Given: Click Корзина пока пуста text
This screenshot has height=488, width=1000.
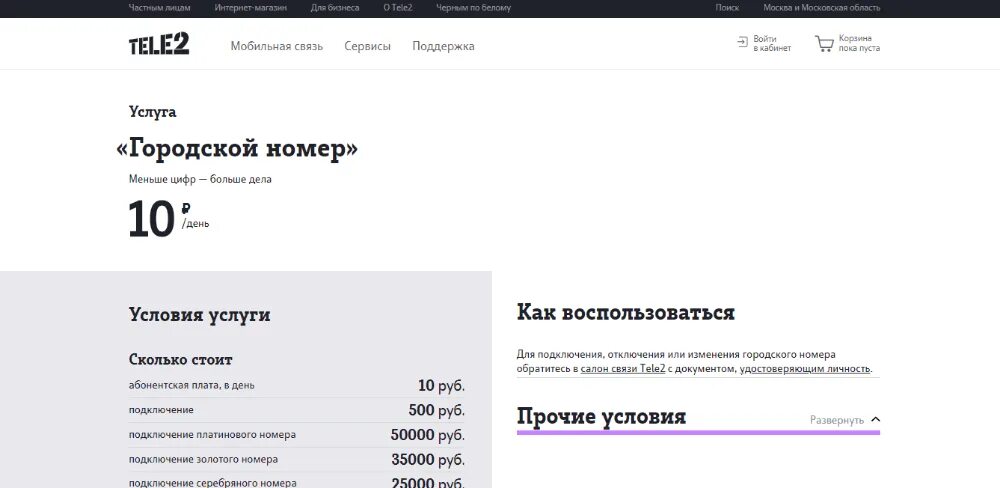Looking at the screenshot, I should coord(859,43).
